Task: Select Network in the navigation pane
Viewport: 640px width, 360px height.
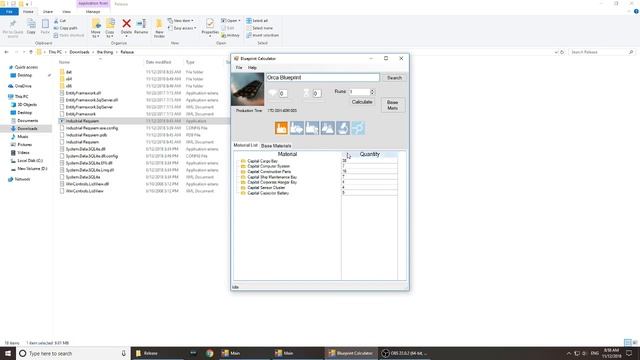Action: click(x=22, y=179)
